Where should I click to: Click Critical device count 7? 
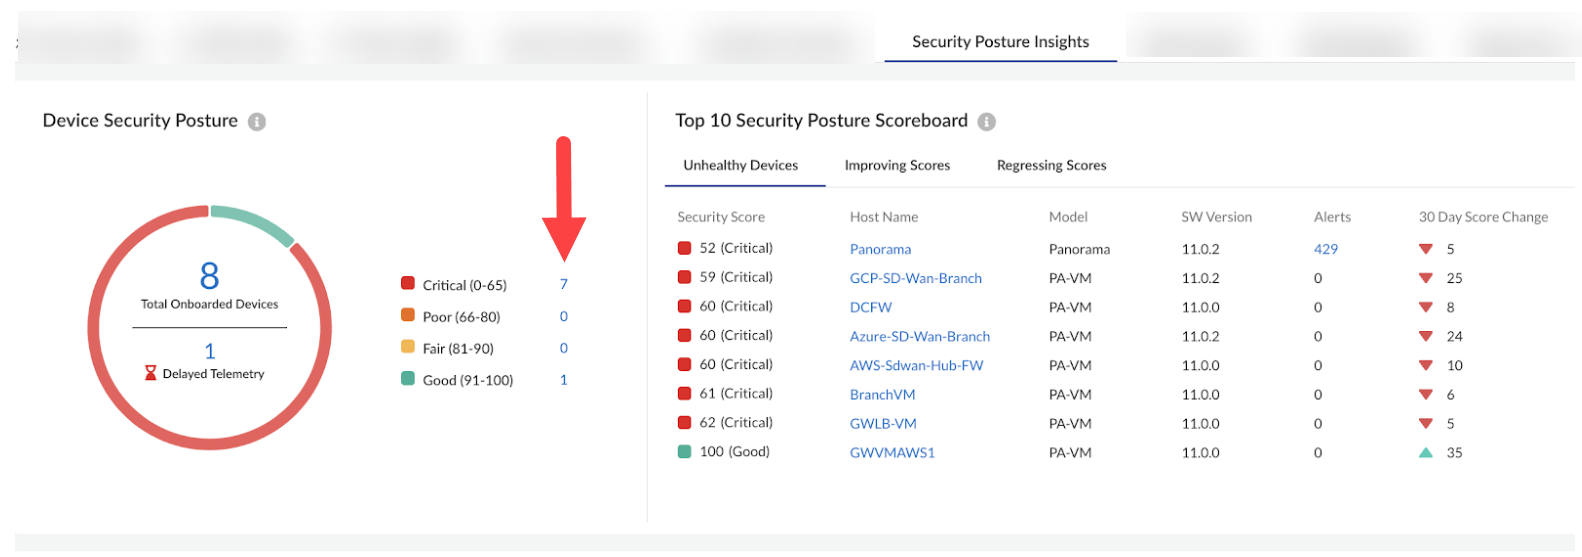[x=564, y=284]
